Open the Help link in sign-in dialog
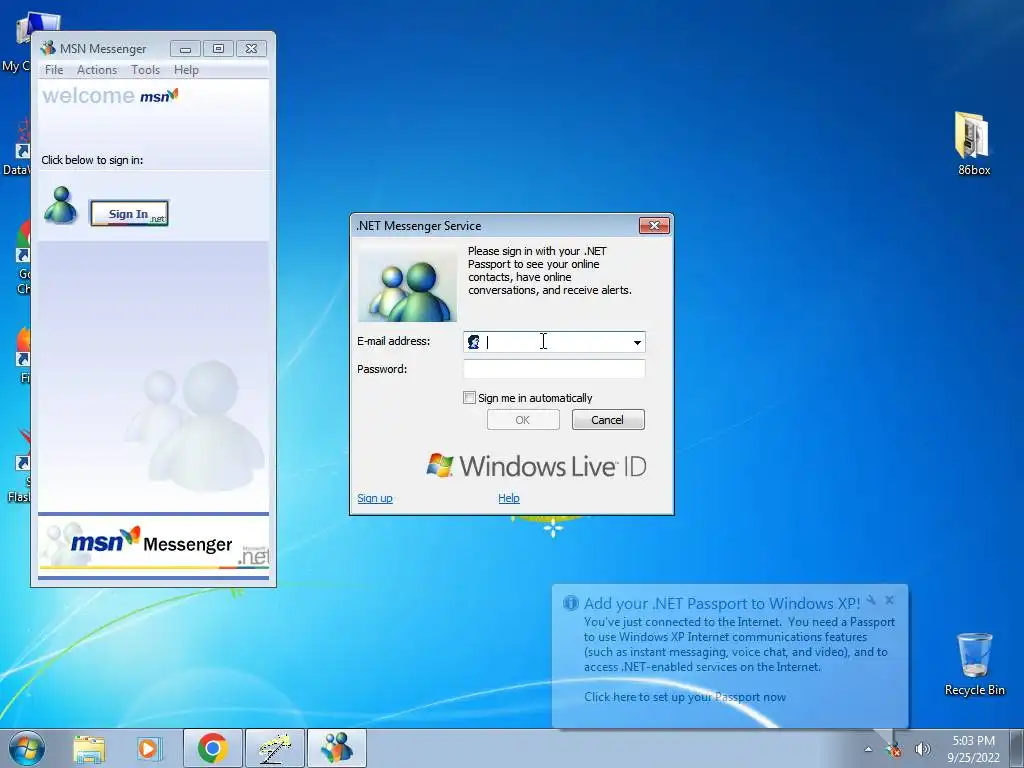 coord(509,498)
